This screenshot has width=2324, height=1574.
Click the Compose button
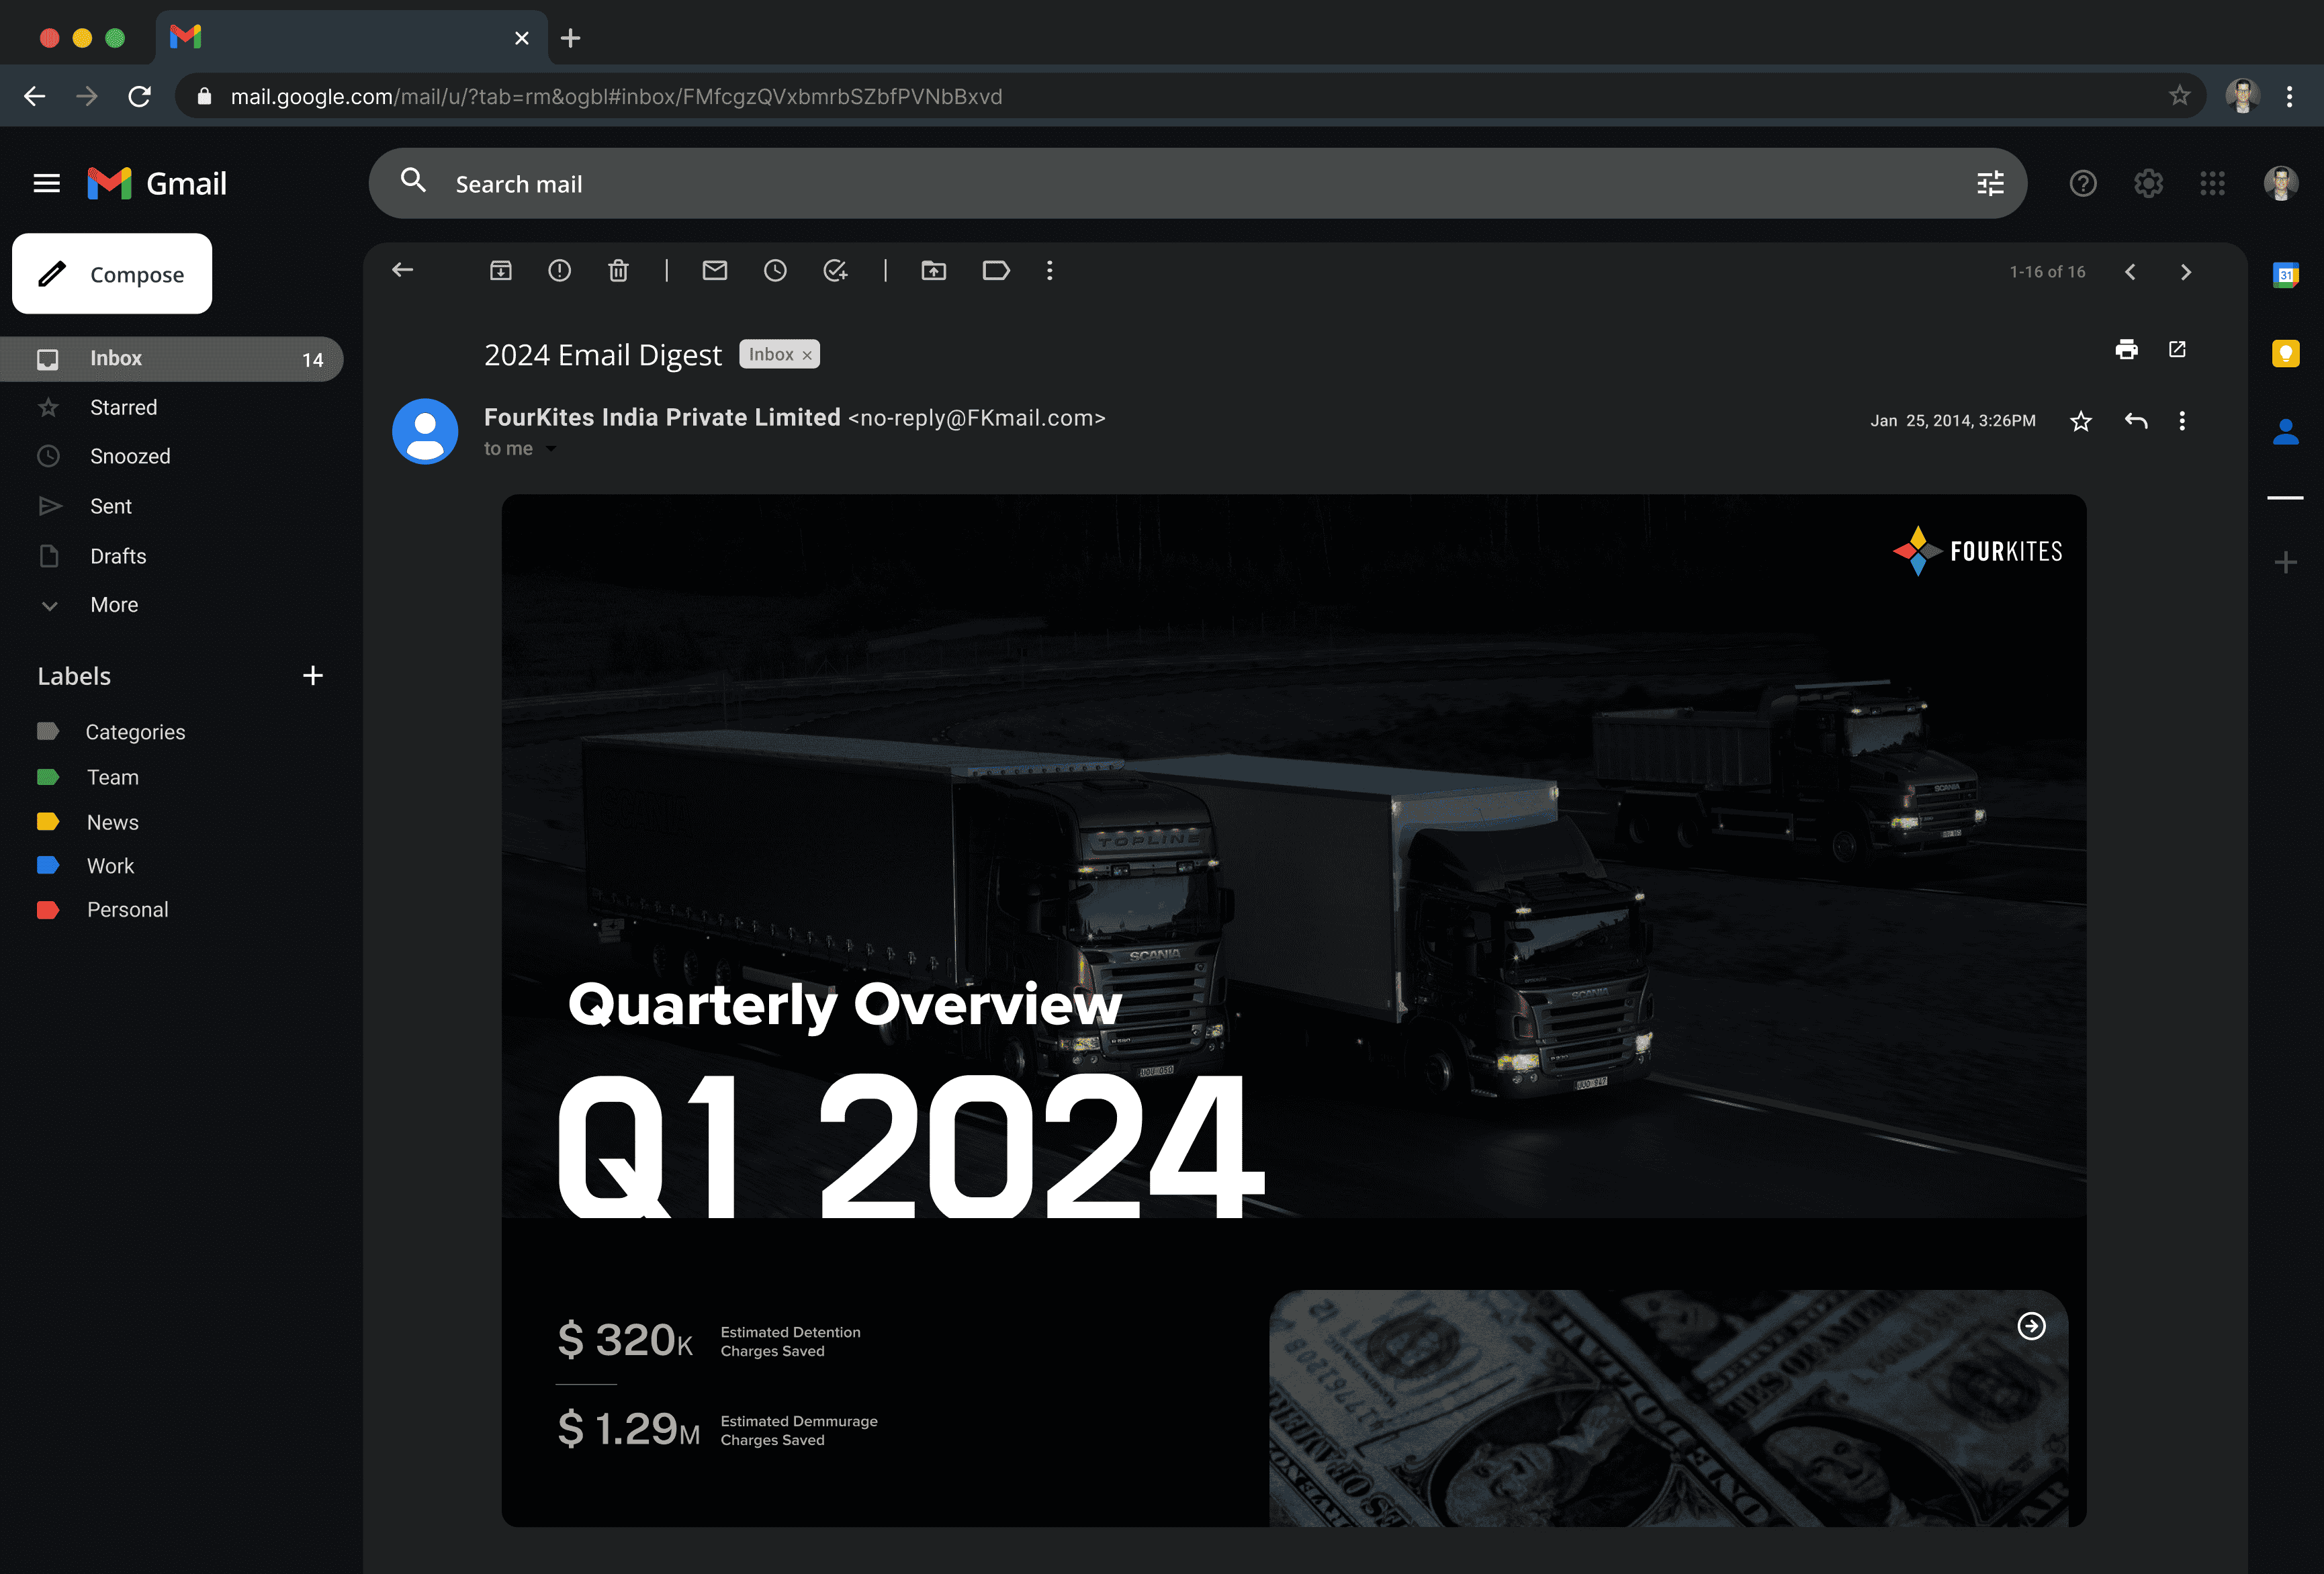click(112, 274)
